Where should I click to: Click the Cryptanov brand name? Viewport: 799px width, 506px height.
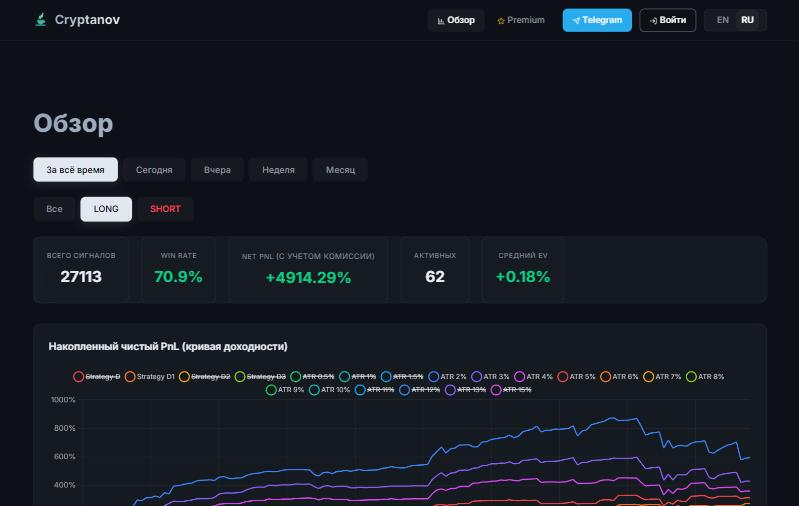click(87, 20)
